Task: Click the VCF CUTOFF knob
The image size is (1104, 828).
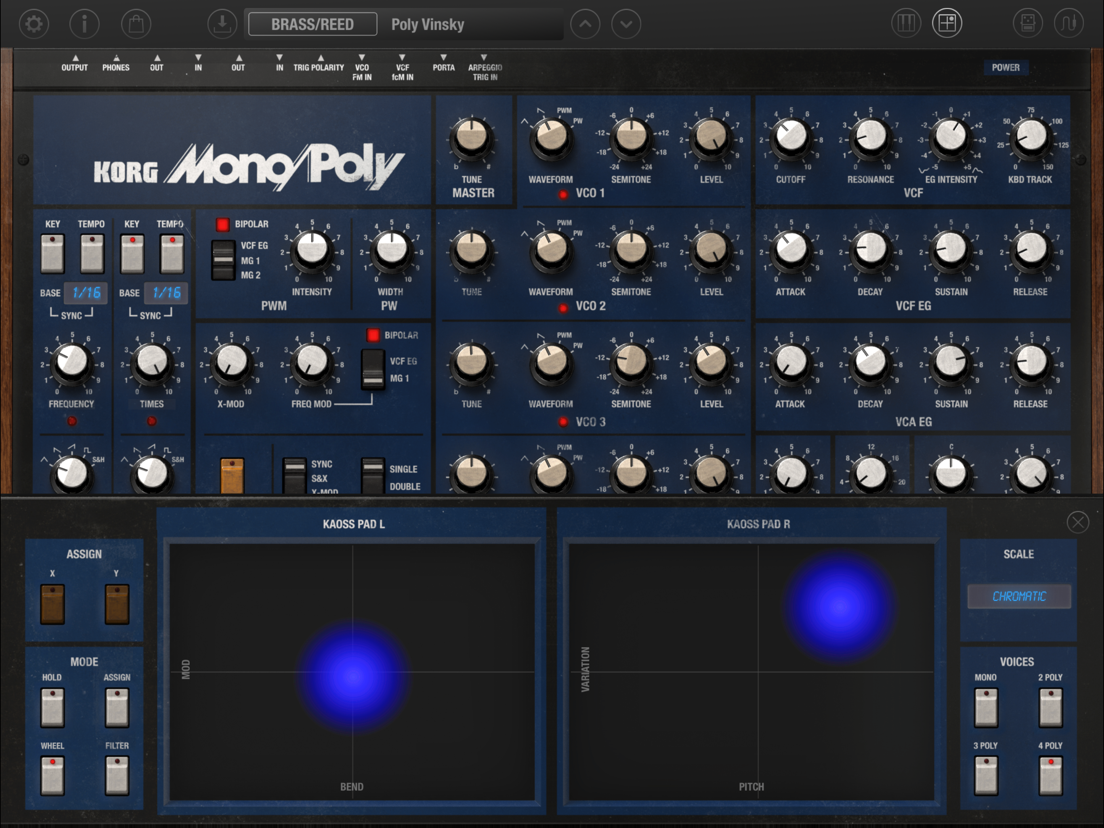Action: click(x=791, y=137)
